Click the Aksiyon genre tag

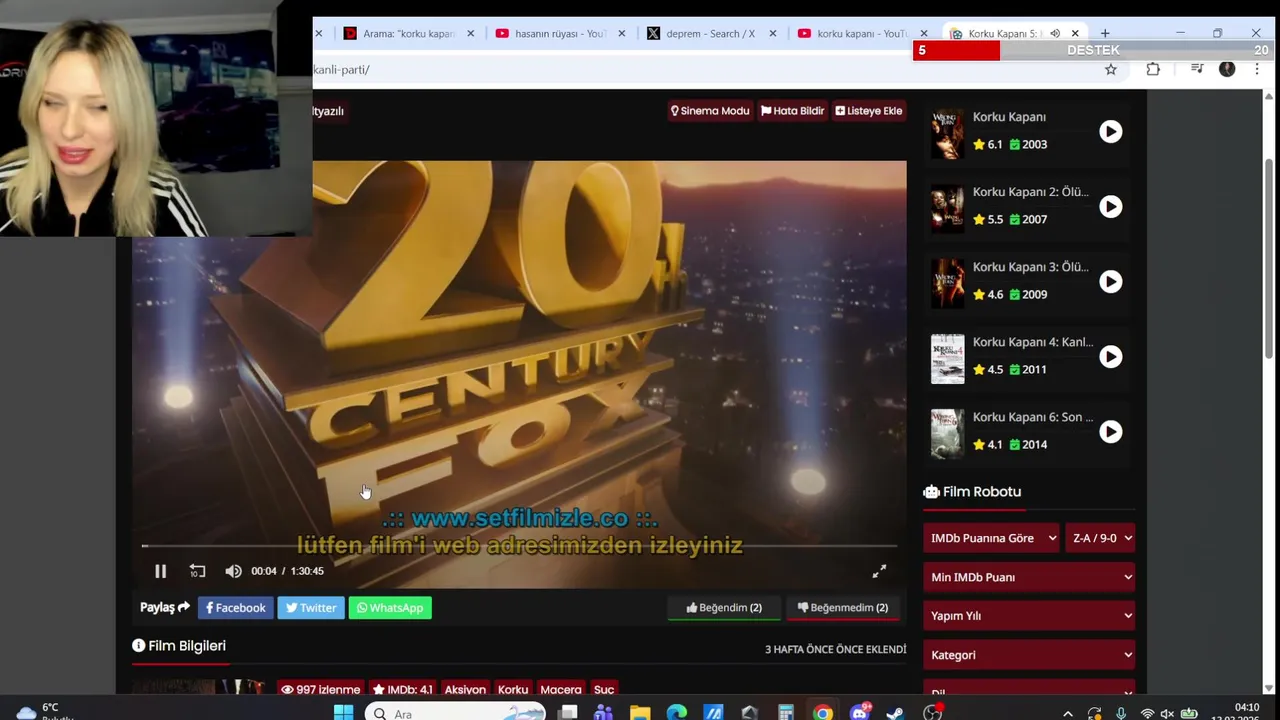465,689
